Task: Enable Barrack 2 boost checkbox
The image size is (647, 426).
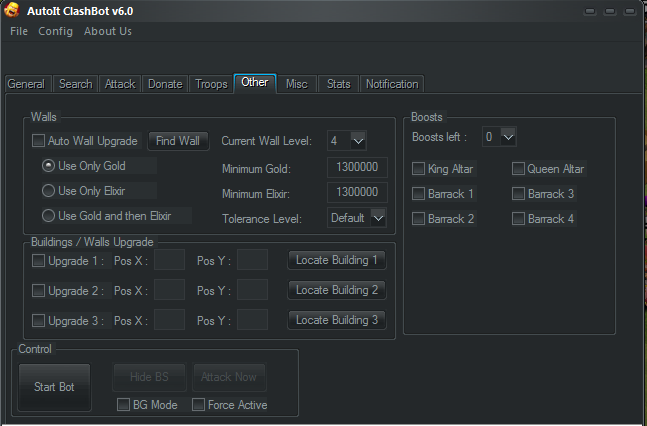Action: point(418,218)
